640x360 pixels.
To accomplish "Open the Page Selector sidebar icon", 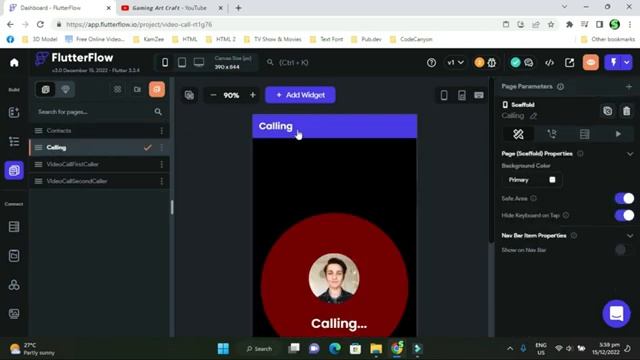I will (x=14, y=170).
